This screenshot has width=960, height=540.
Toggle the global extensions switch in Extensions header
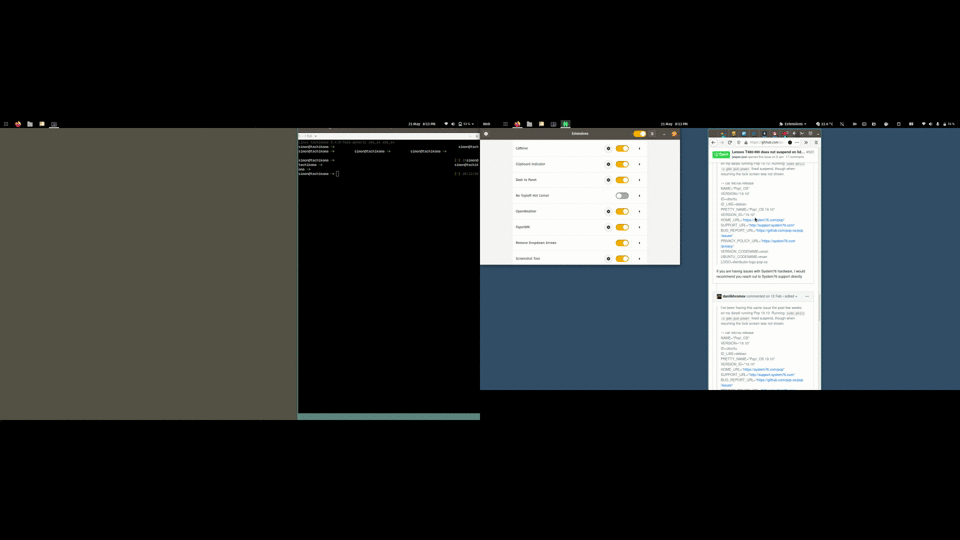pos(639,133)
